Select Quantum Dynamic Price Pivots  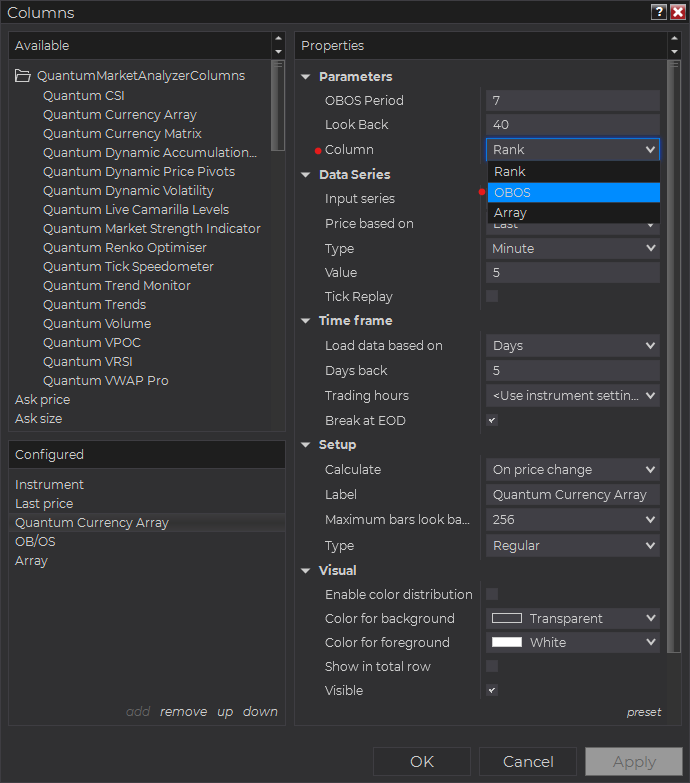(x=139, y=171)
